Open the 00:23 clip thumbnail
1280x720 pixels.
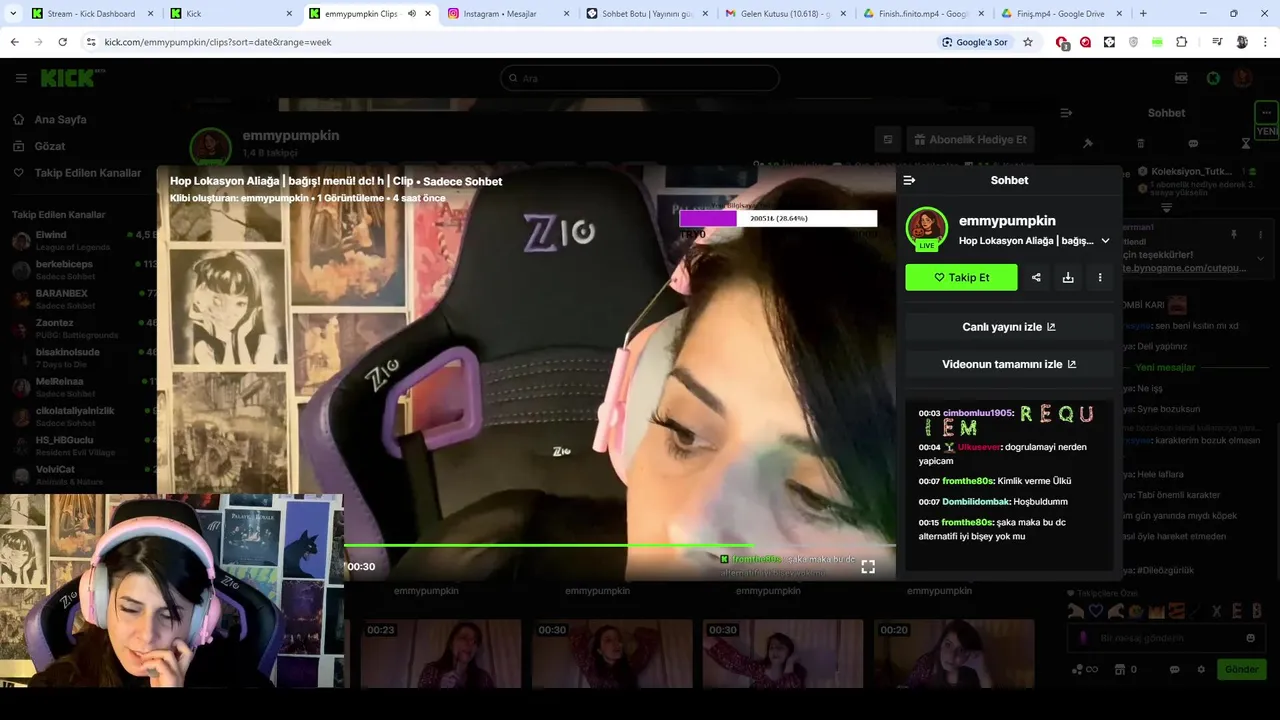point(440,653)
